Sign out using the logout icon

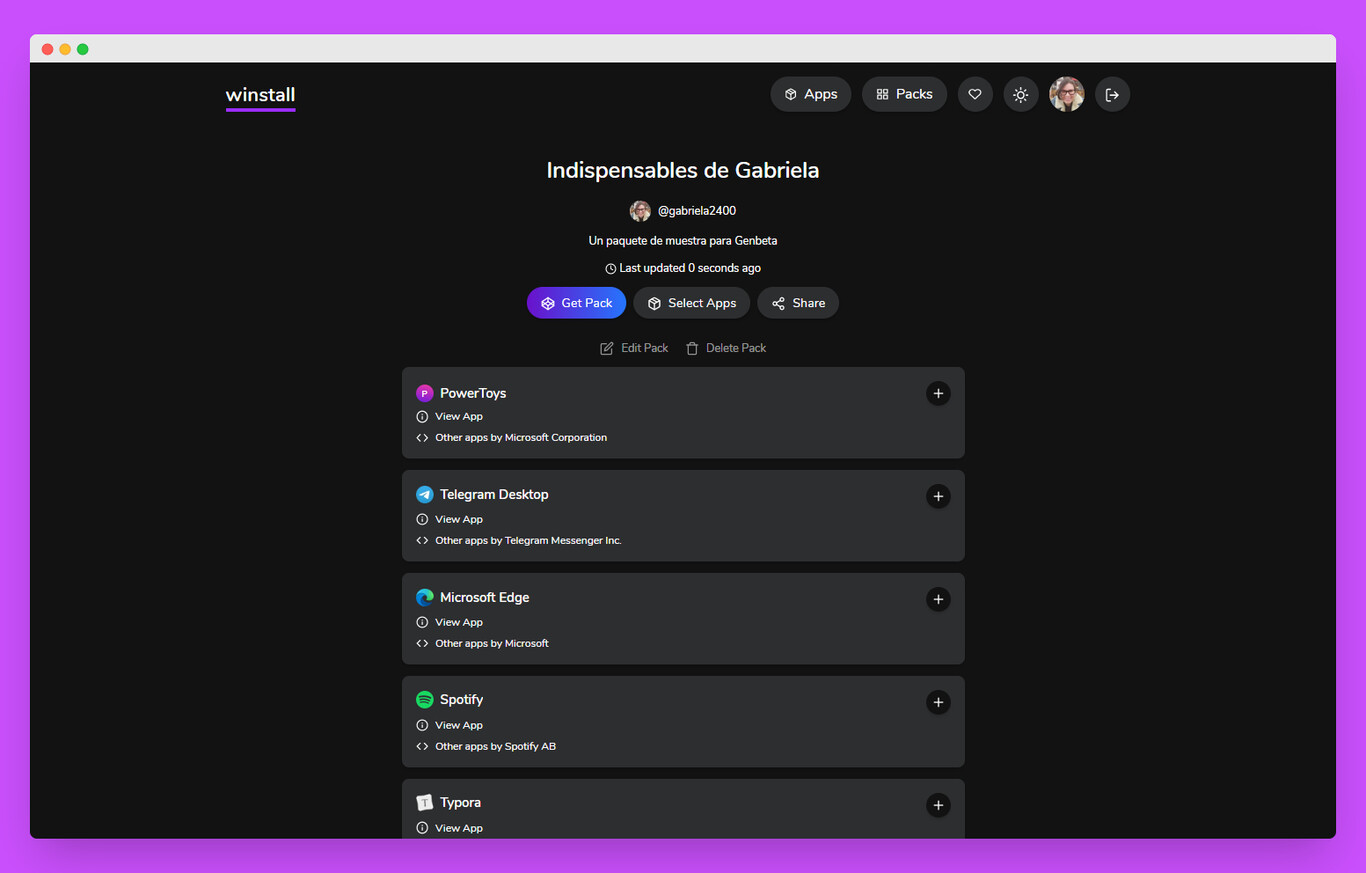pos(1112,93)
